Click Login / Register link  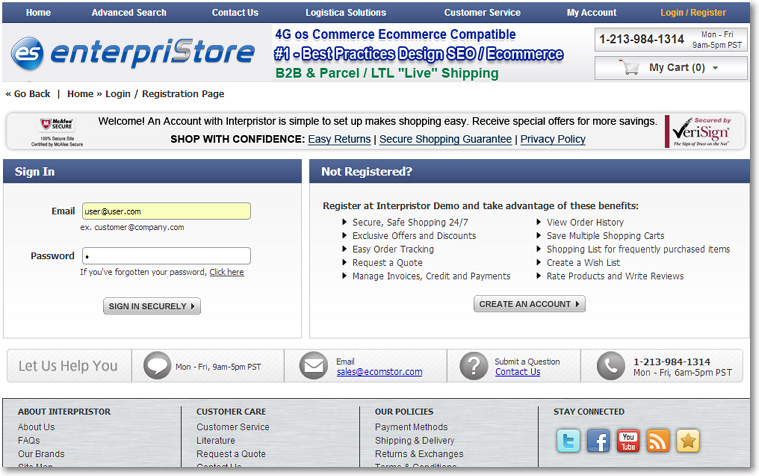[693, 13]
